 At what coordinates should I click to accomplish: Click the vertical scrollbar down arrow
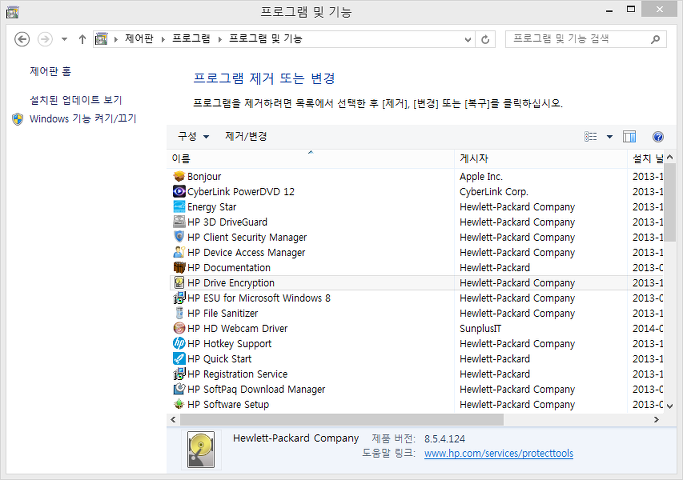[670, 406]
